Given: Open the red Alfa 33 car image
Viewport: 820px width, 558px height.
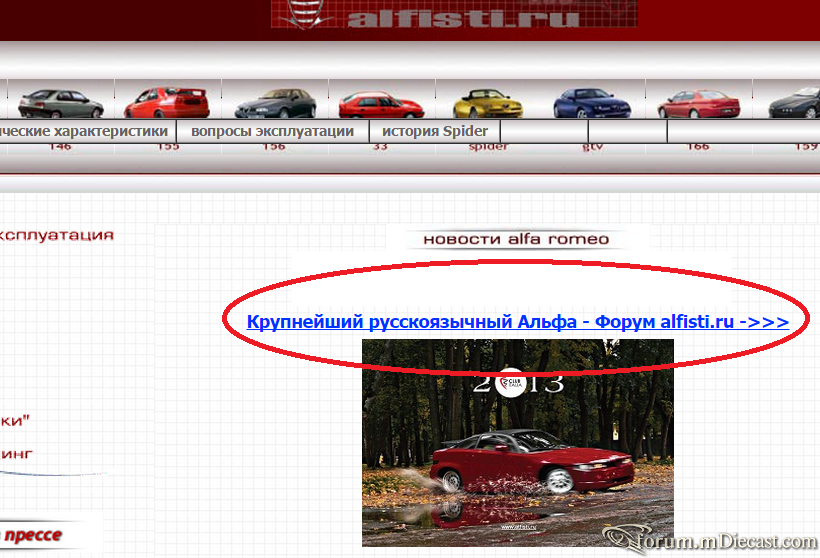Looking at the screenshot, I should tap(381, 105).
